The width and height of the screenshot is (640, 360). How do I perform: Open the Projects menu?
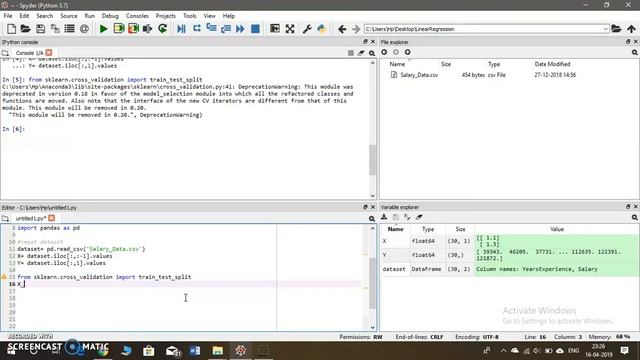(165, 16)
